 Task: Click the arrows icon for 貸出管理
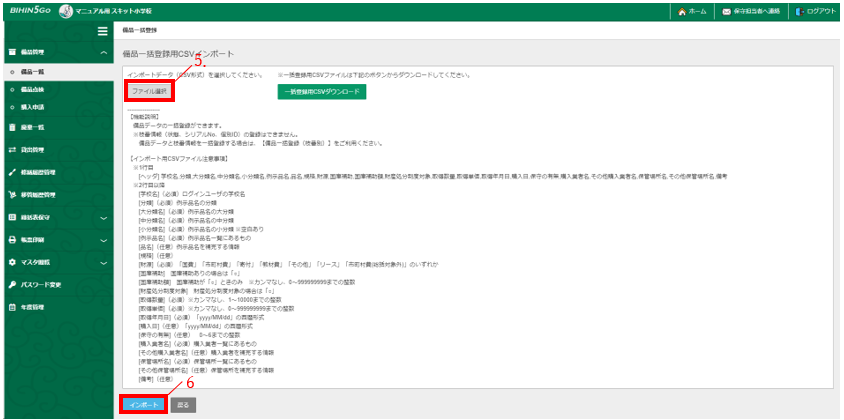11,148
